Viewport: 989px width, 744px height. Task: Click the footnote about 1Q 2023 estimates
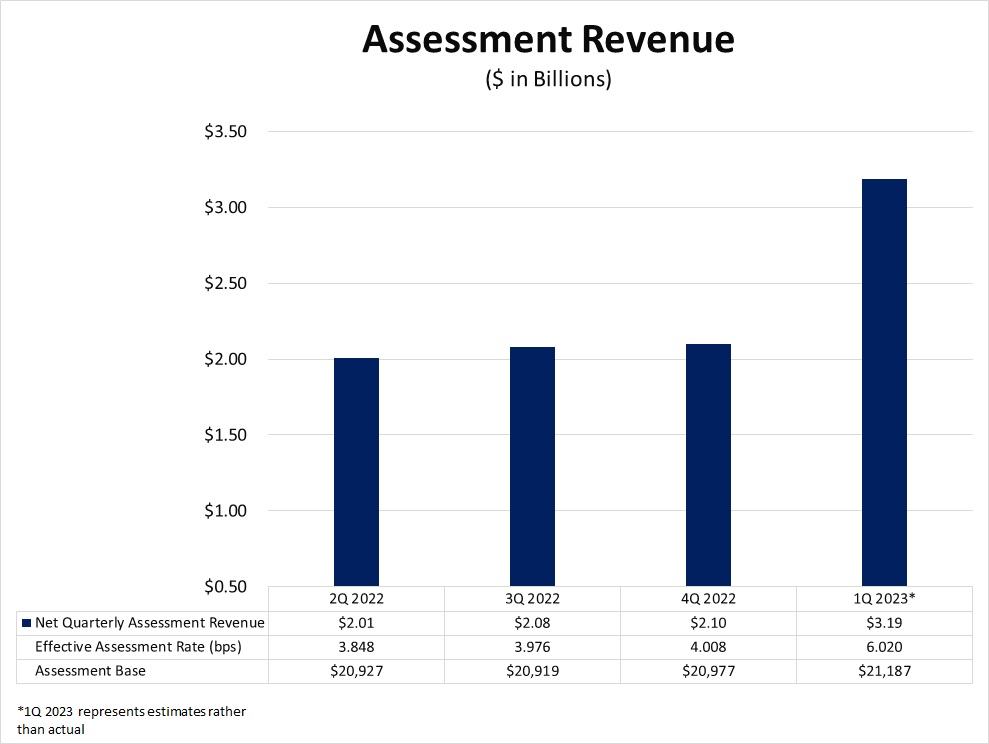tap(131, 720)
